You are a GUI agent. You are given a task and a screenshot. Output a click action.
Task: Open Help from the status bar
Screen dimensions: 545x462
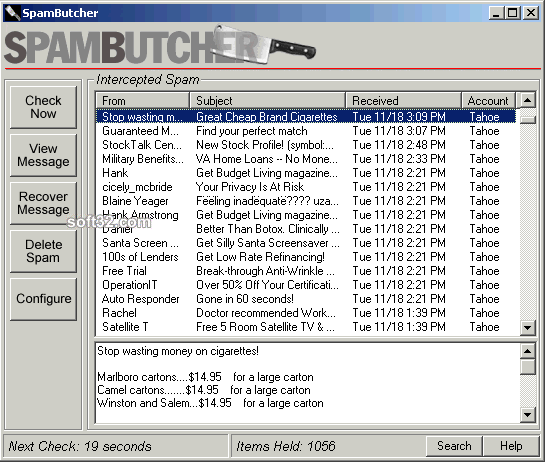click(511, 446)
